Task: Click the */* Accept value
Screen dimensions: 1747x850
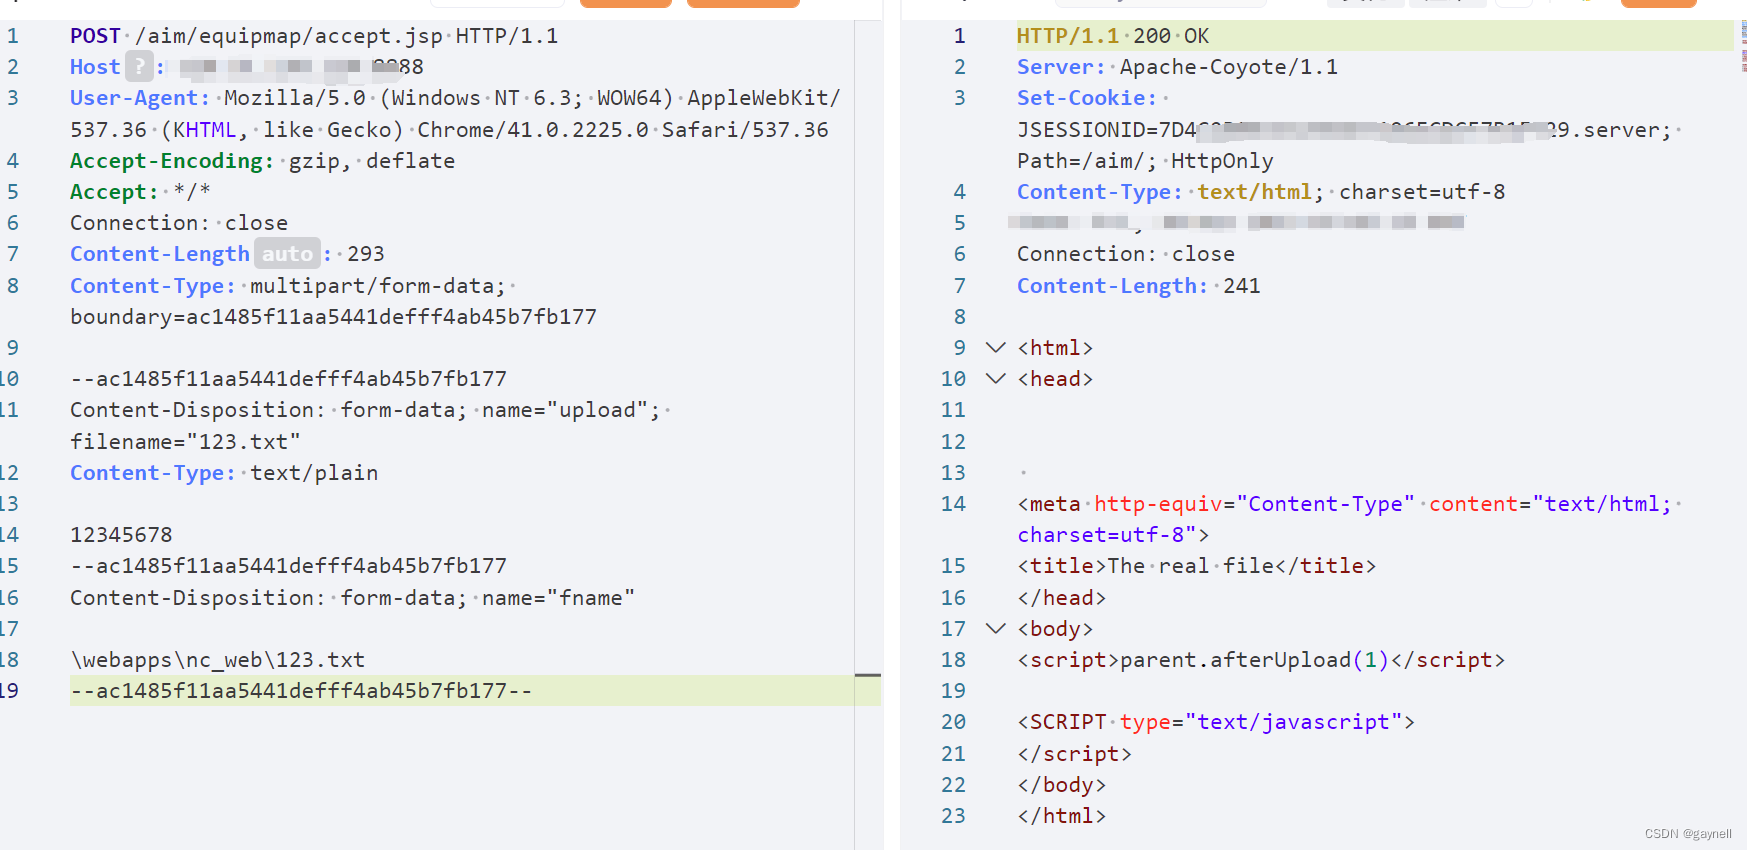Action: (192, 192)
